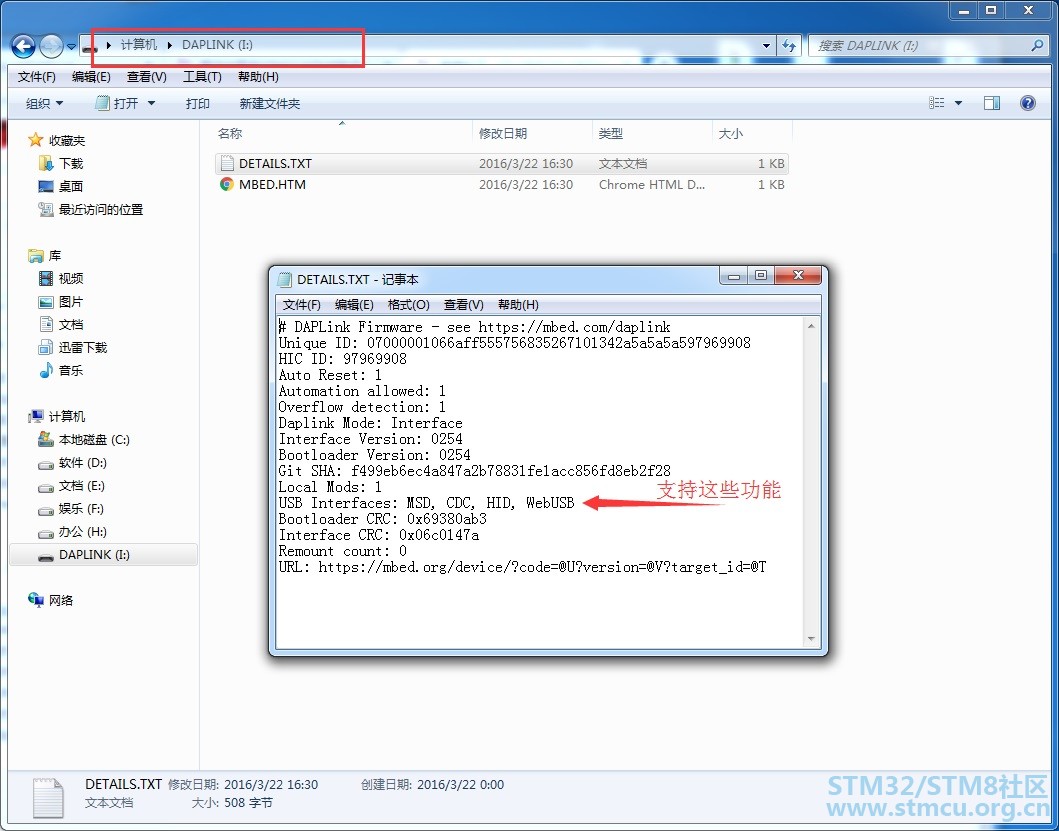The image size is (1059, 831).
Task: Sort files by 修改日期 column header
Action: (532, 133)
